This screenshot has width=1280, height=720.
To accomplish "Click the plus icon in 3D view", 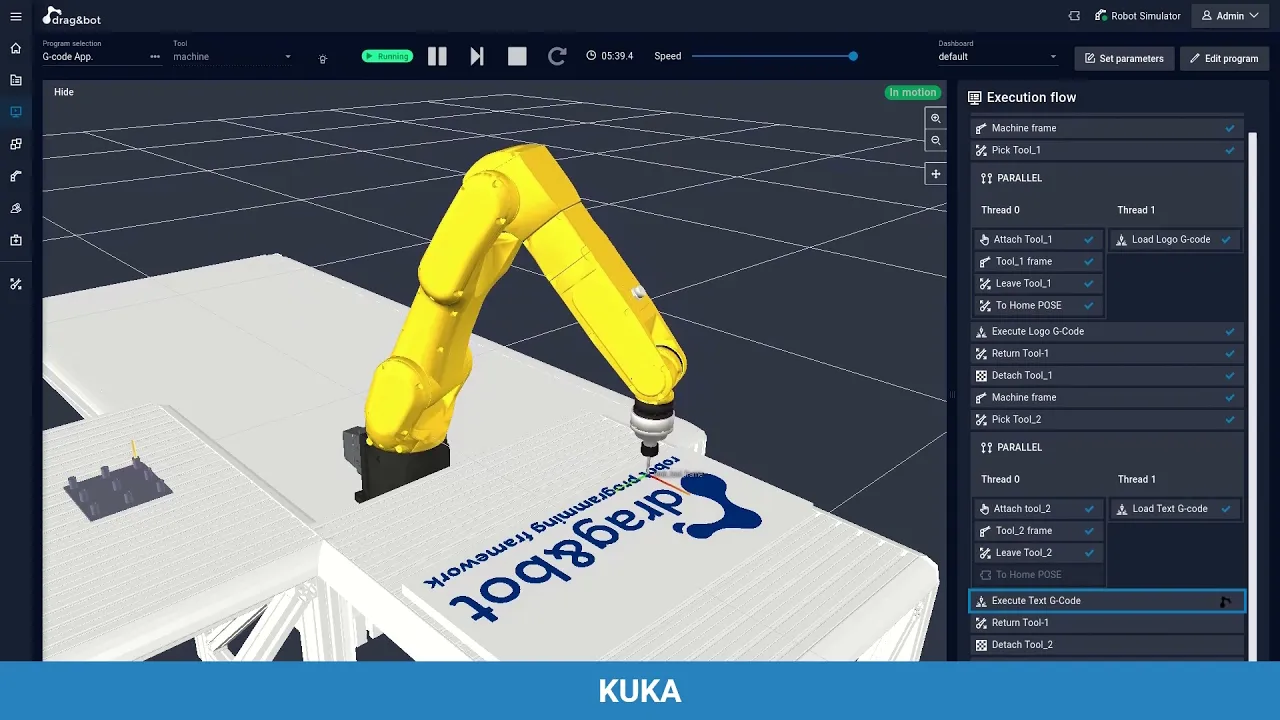I will pyautogui.click(x=936, y=174).
